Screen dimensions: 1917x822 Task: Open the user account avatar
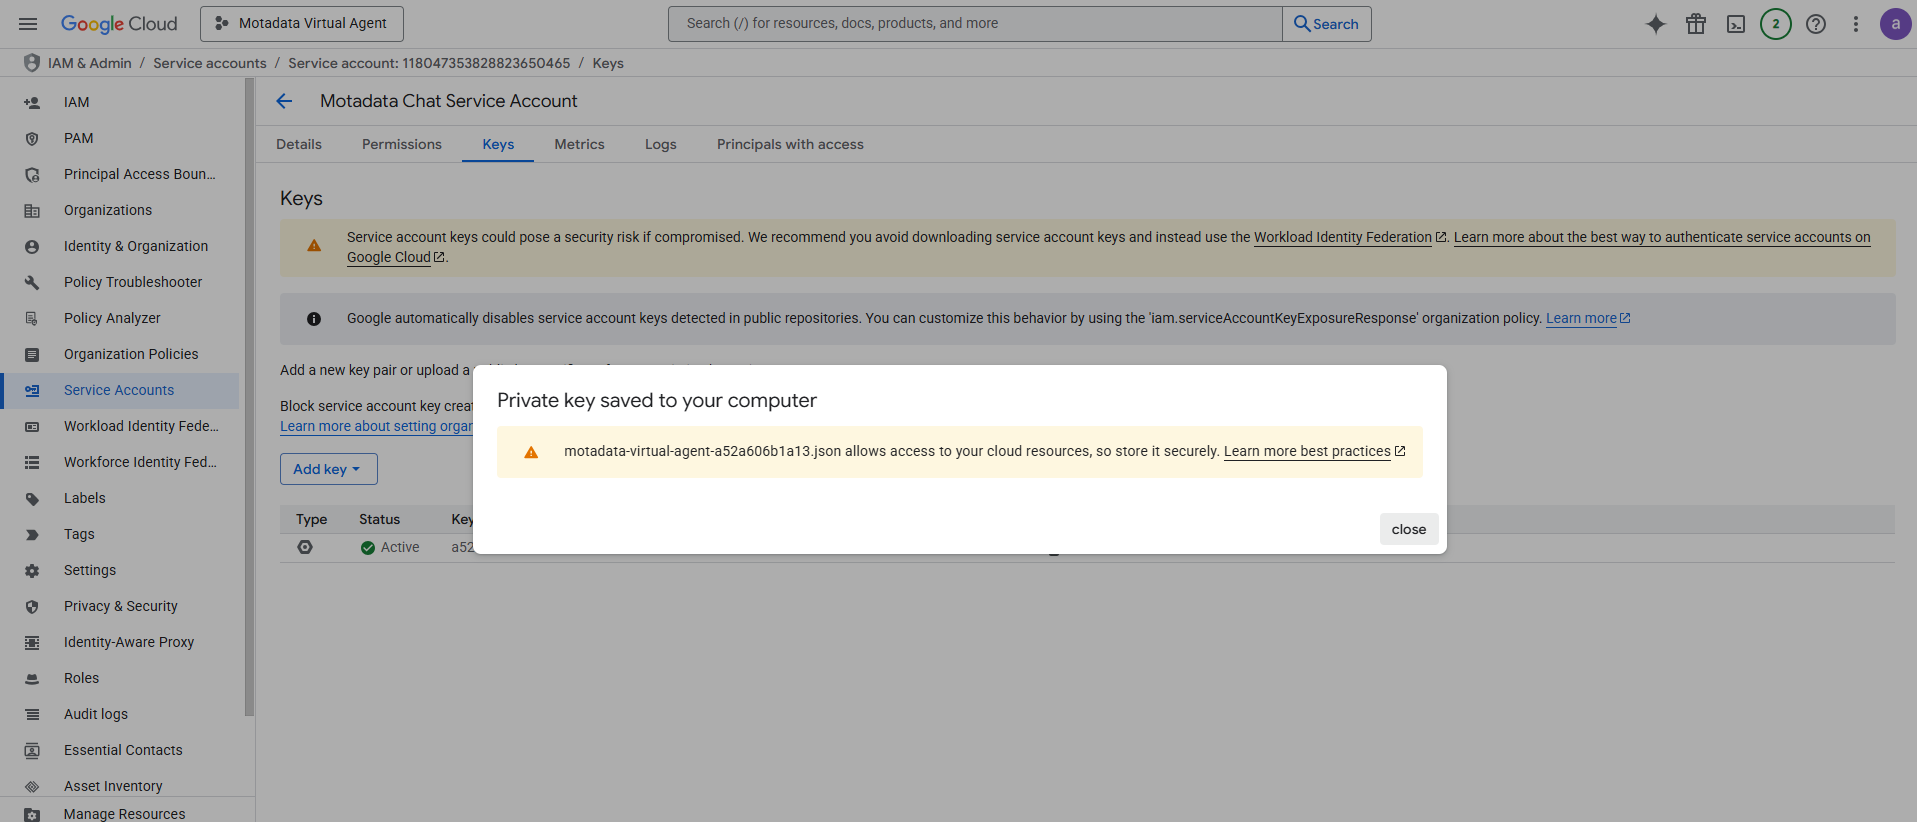coord(1894,24)
